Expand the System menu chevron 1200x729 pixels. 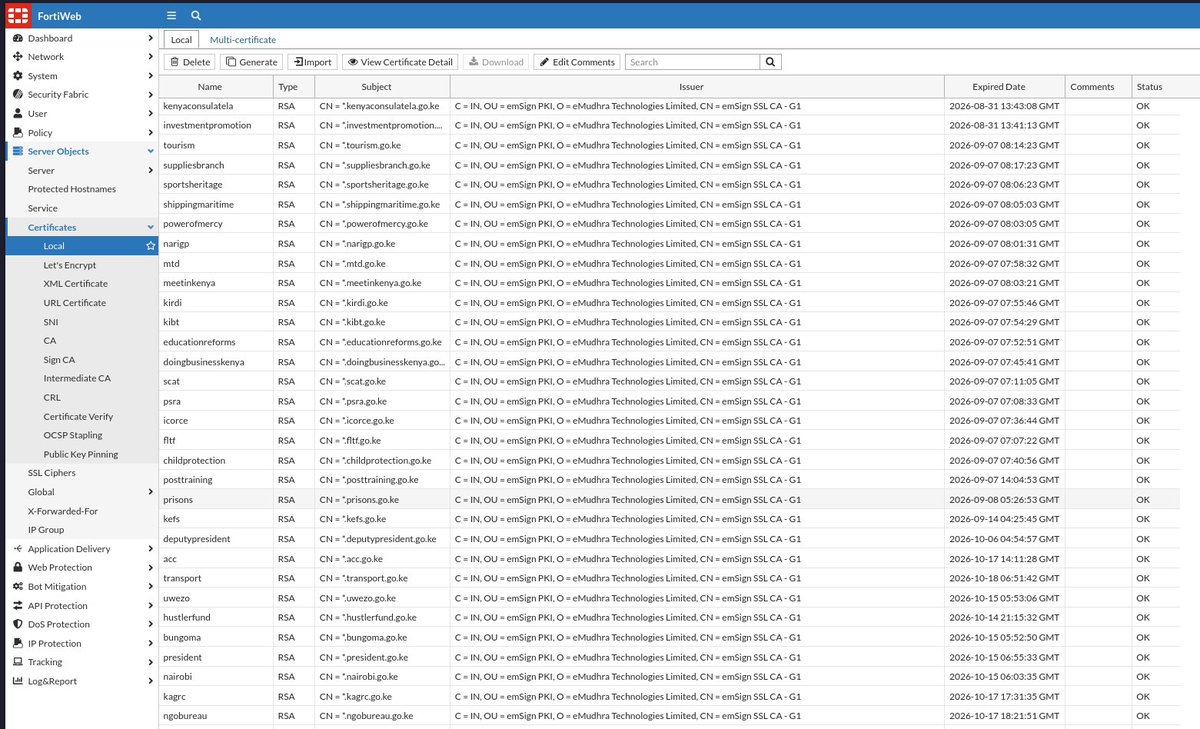tap(150, 76)
